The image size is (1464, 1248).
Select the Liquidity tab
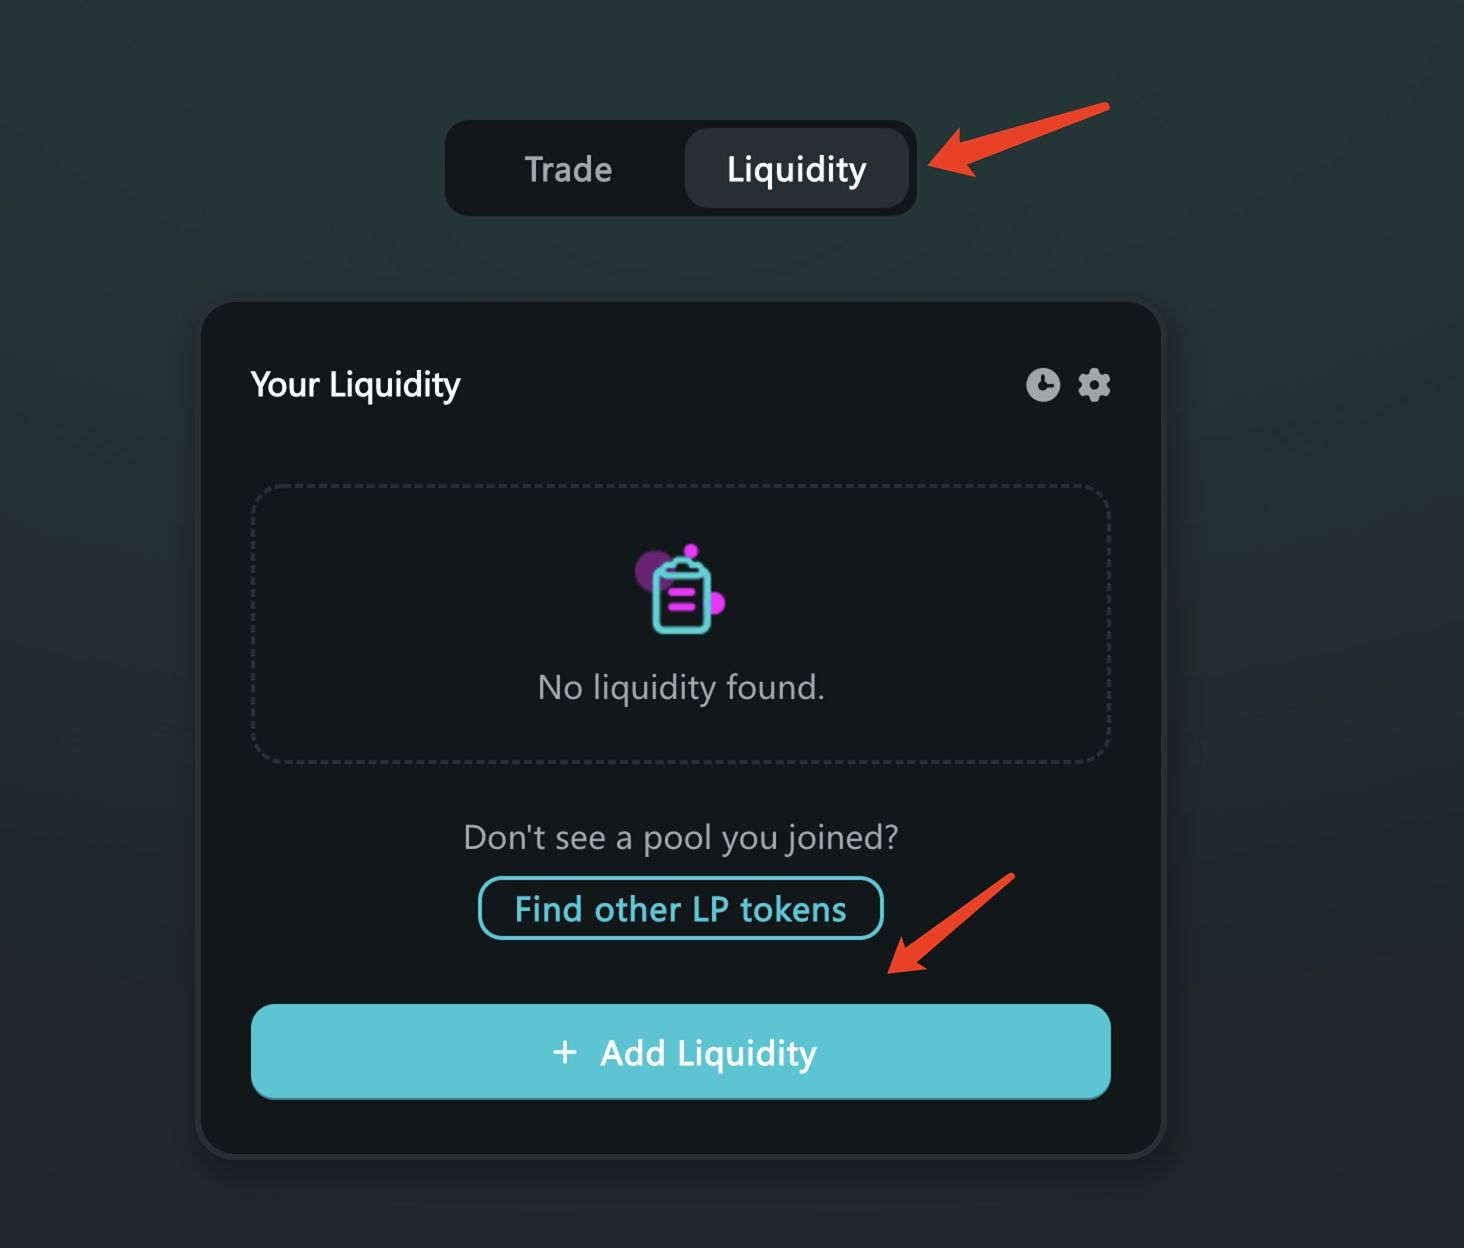[x=796, y=169]
